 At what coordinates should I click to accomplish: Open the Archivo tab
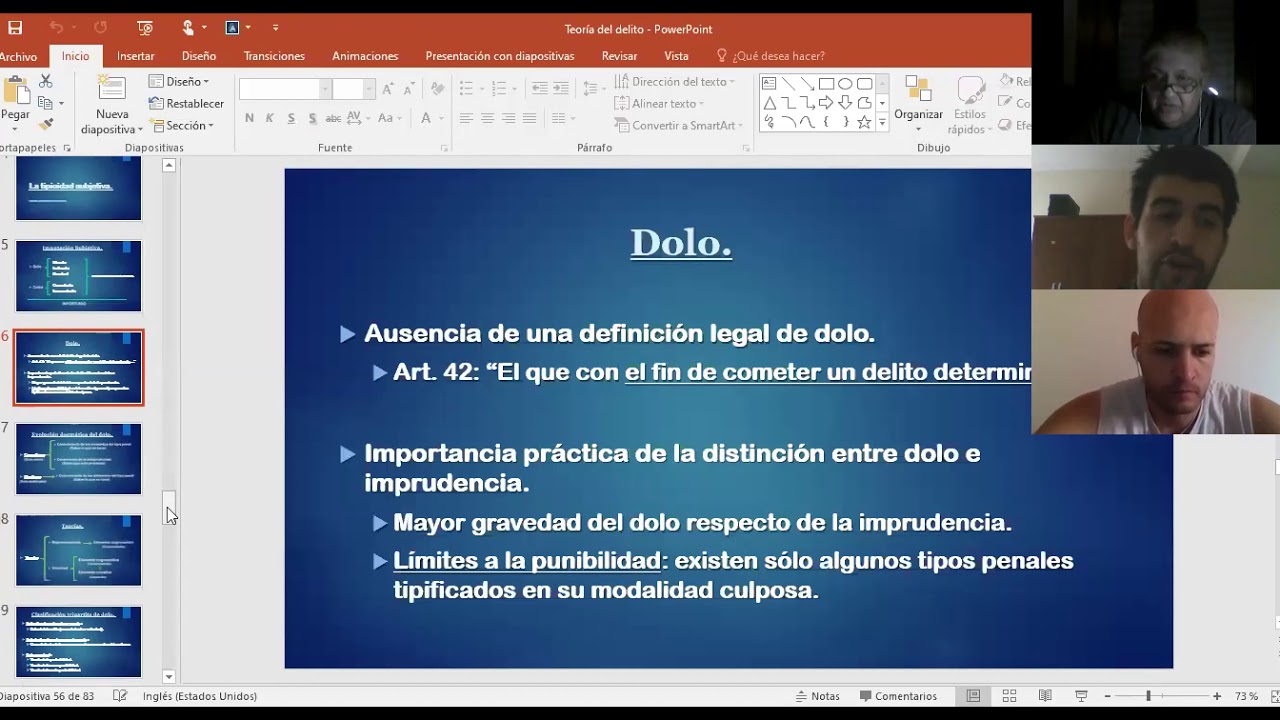tap(17, 56)
